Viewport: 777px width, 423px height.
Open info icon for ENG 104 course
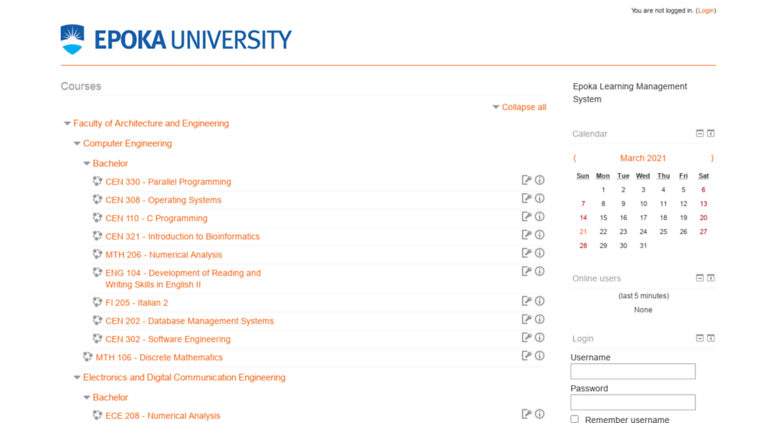[540, 271]
